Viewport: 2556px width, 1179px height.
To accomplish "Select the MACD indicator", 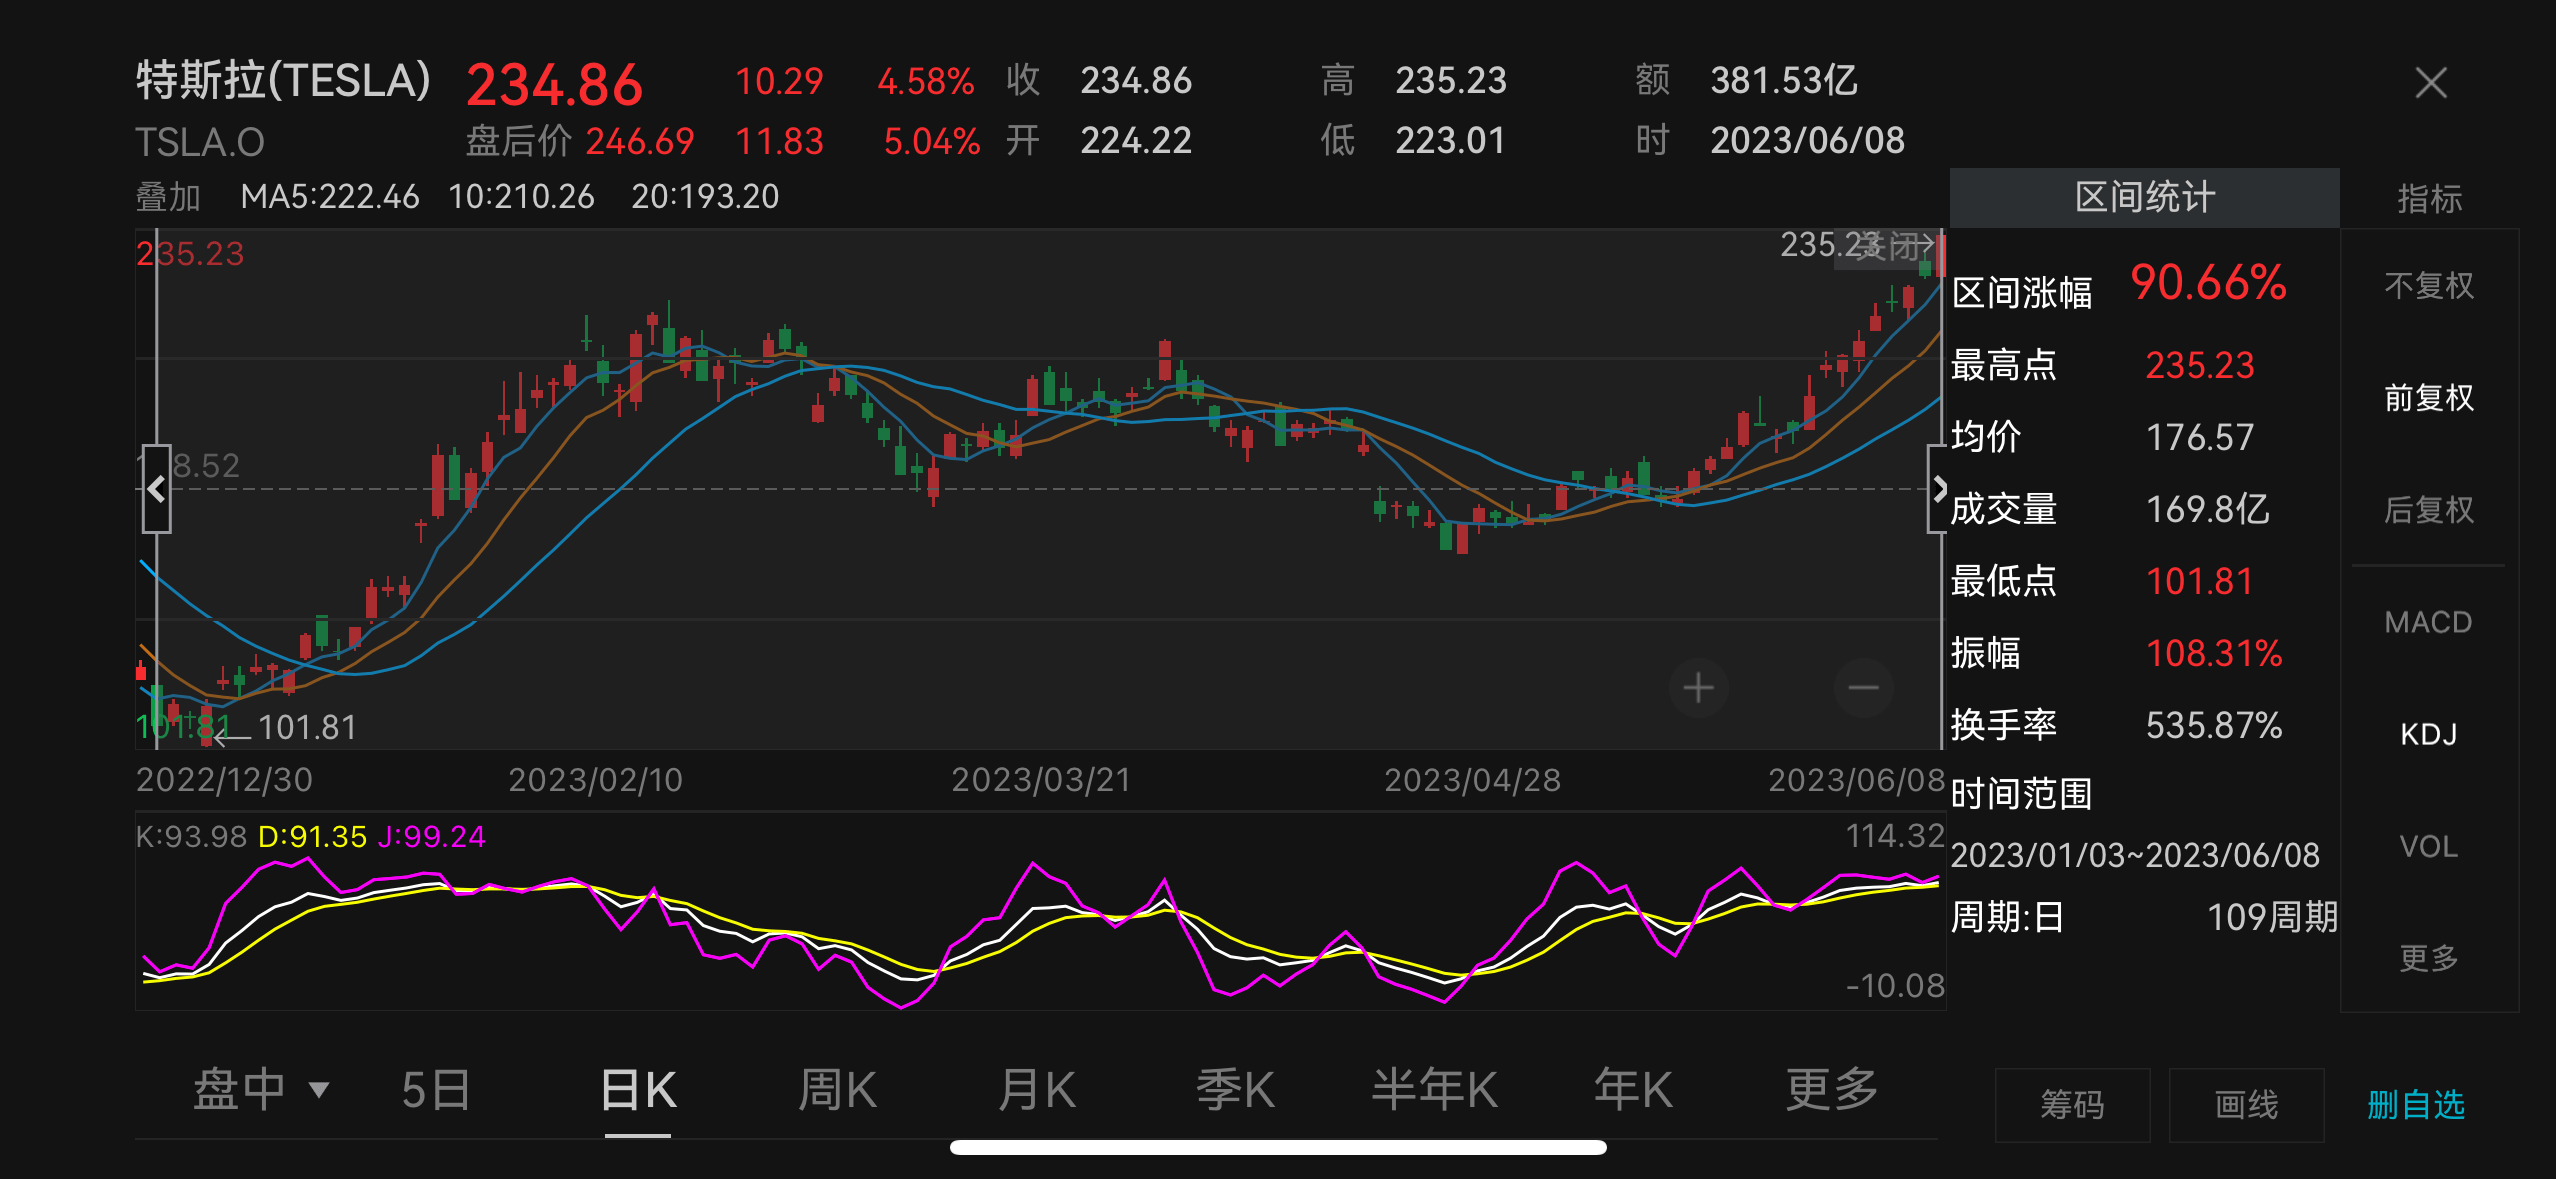I will [2428, 622].
